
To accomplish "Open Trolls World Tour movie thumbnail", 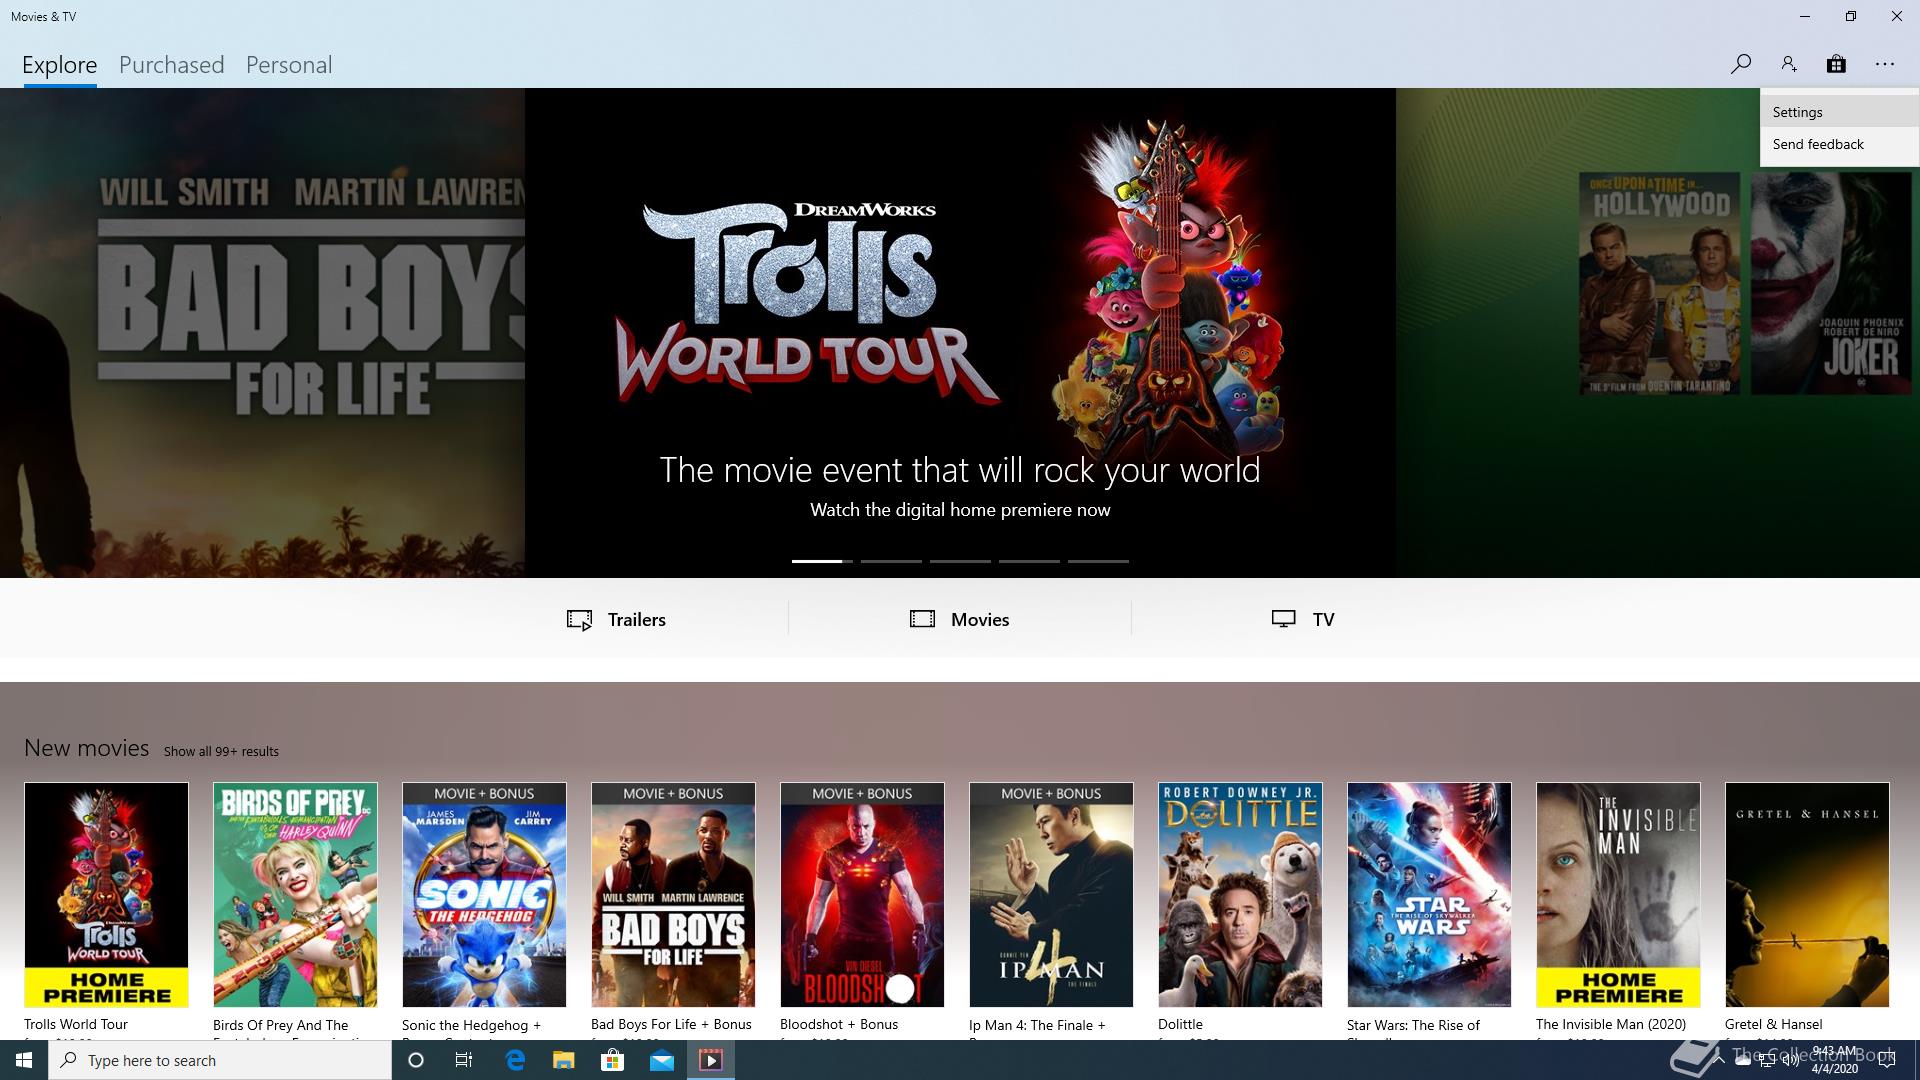I will click(x=106, y=894).
